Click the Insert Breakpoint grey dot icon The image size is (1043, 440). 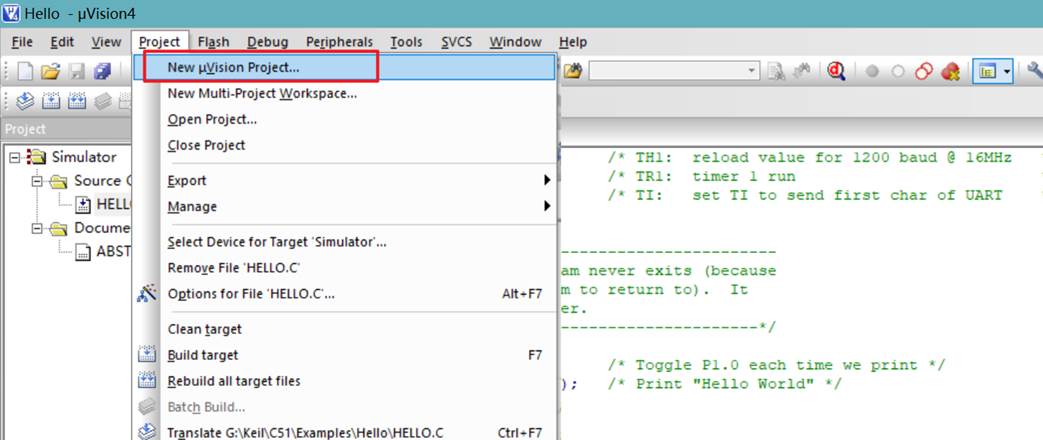872,71
